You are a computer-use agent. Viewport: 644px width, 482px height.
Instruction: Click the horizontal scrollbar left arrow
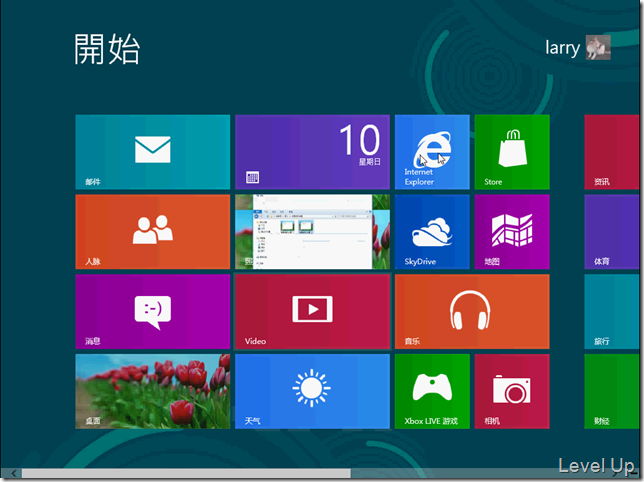point(13,473)
